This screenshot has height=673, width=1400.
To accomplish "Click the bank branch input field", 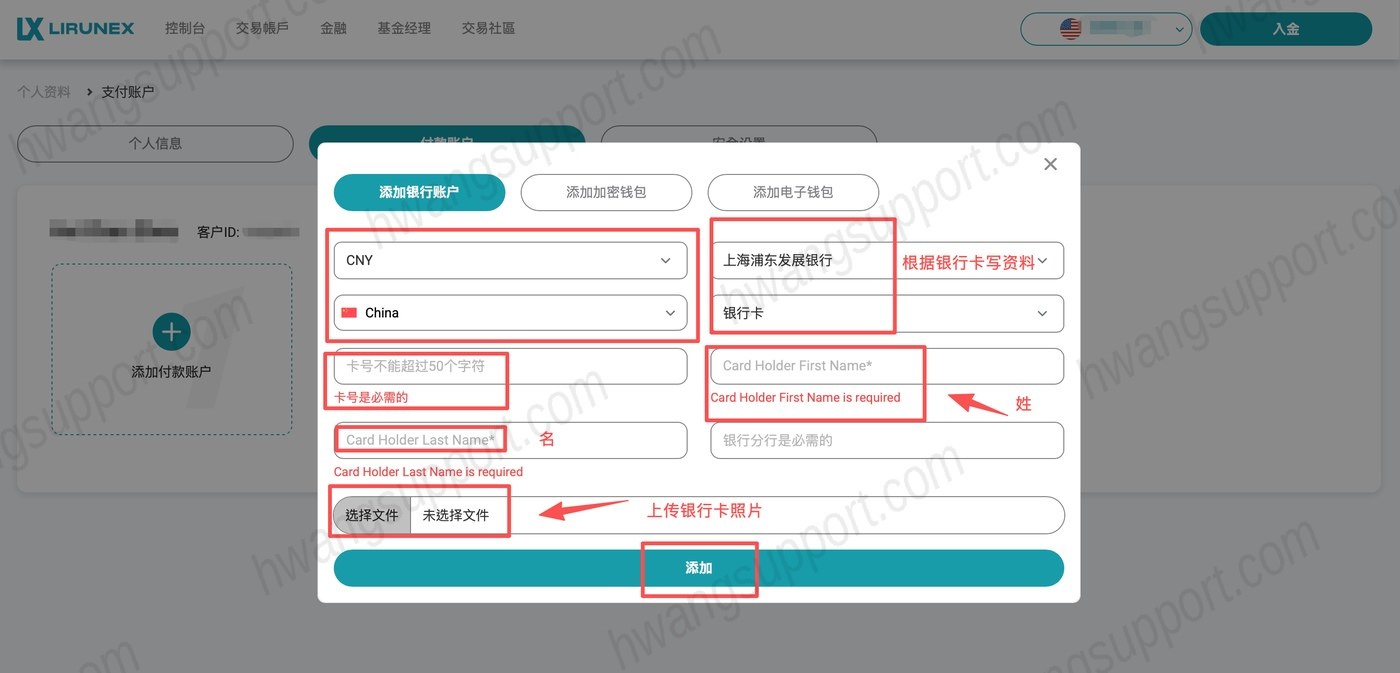I will click(887, 440).
